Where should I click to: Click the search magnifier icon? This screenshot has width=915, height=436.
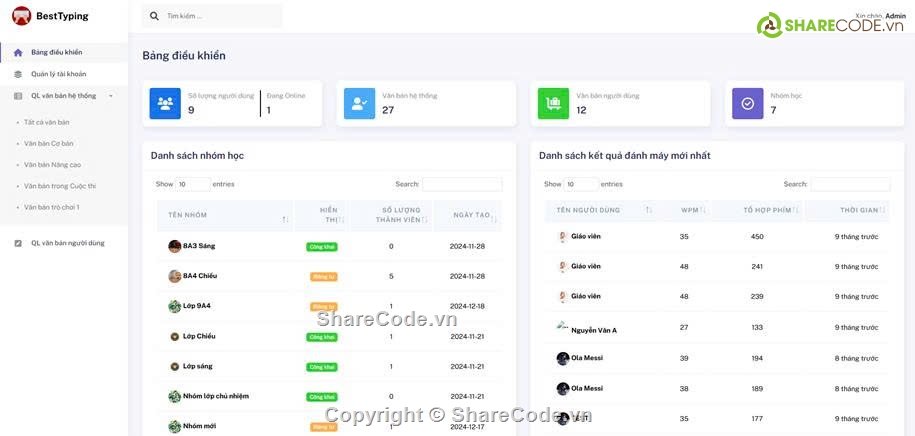click(154, 16)
